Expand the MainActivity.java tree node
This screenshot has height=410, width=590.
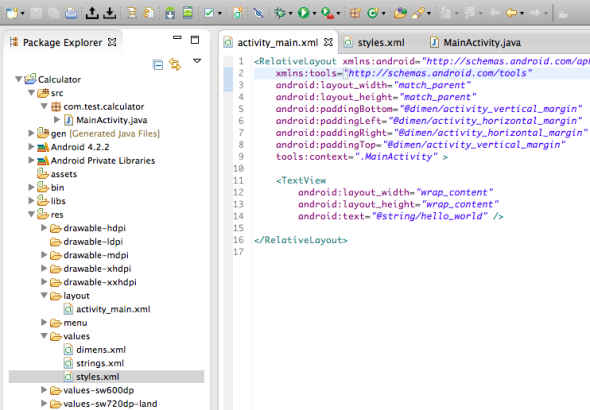click(57, 120)
